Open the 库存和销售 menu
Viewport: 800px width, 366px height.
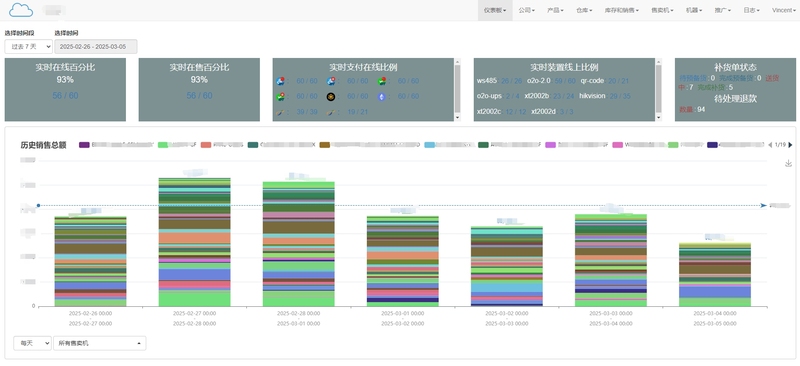tap(621, 10)
